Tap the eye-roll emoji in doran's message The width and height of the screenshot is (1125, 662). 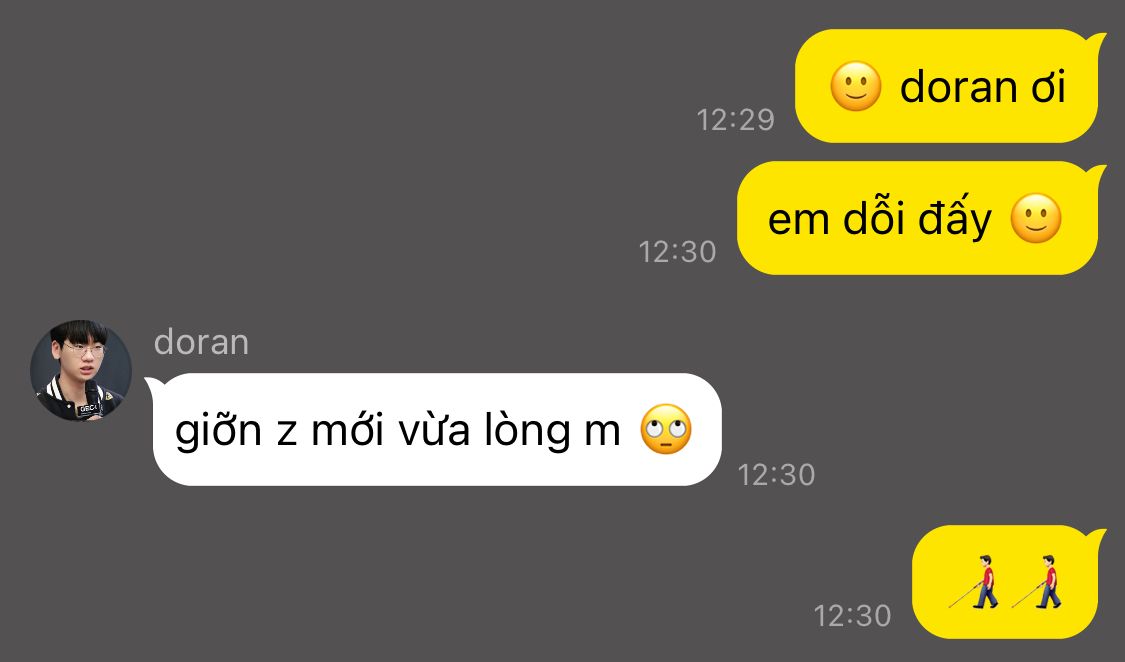click(x=666, y=430)
